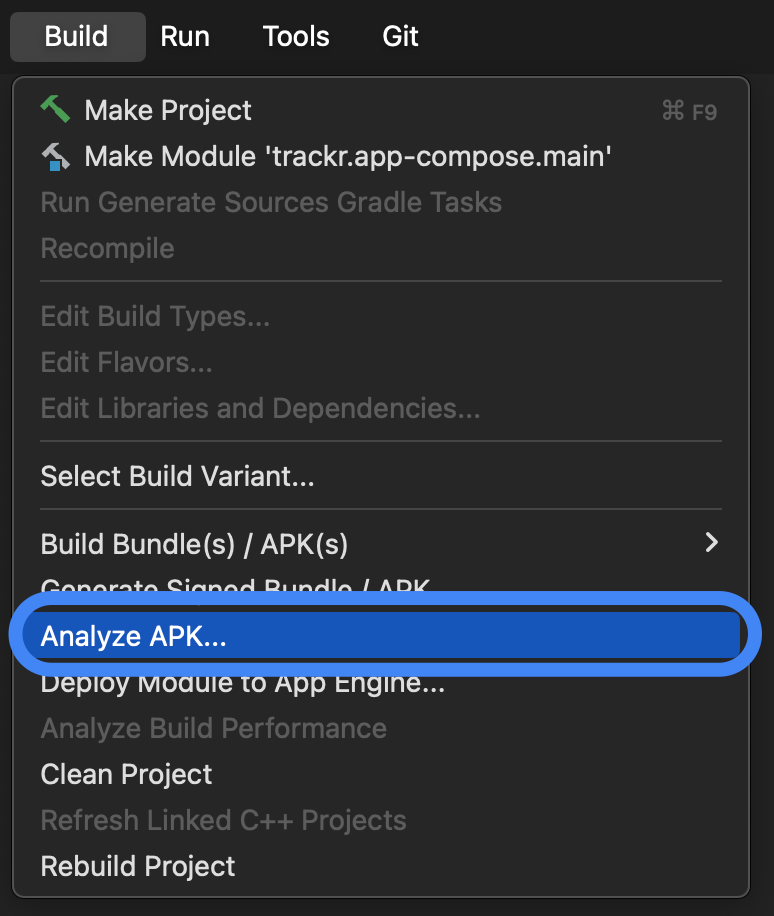Choose Analyze Build Performance entry
The width and height of the screenshot is (774, 916).
(213, 728)
